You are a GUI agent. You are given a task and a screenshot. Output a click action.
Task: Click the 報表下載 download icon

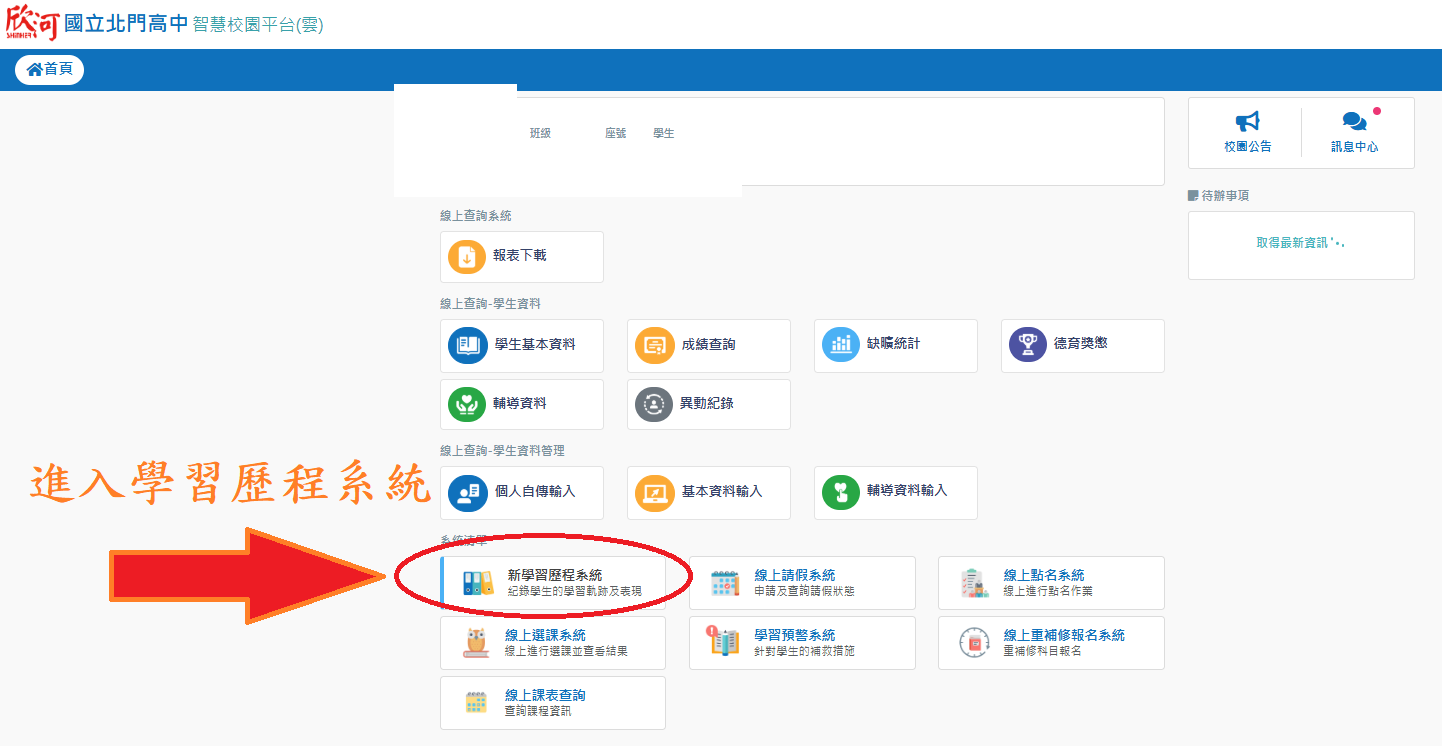coord(466,257)
